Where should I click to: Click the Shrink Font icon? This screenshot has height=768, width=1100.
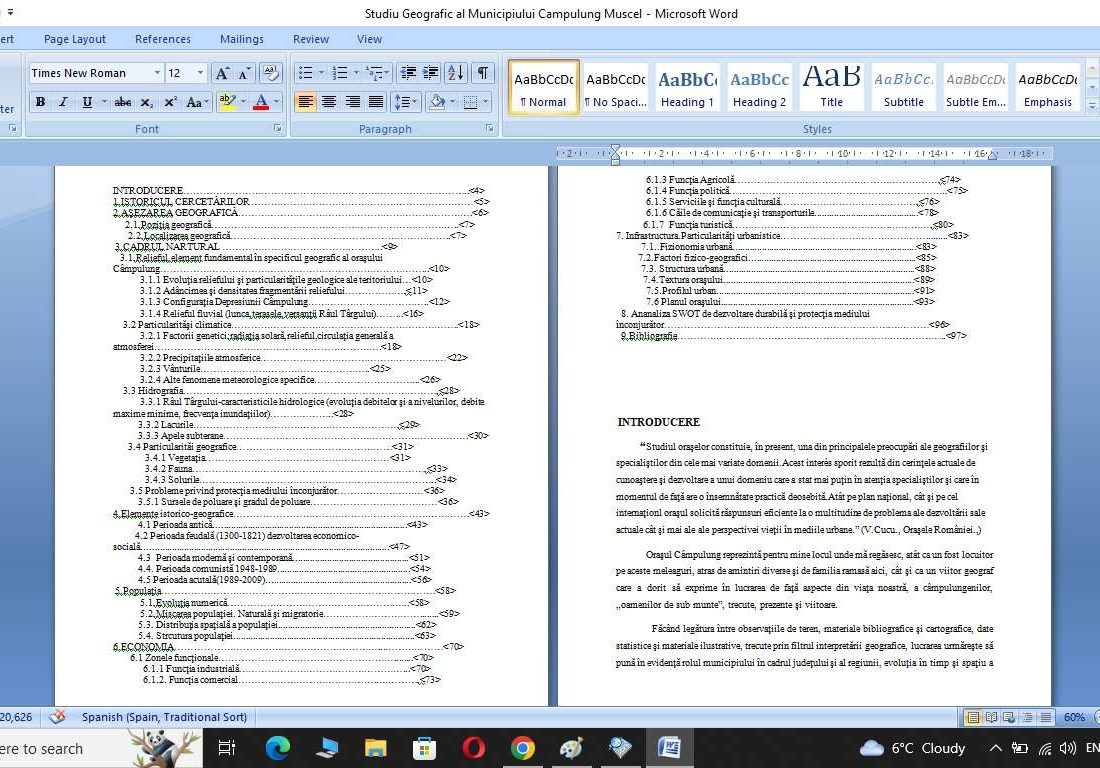click(243, 73)
